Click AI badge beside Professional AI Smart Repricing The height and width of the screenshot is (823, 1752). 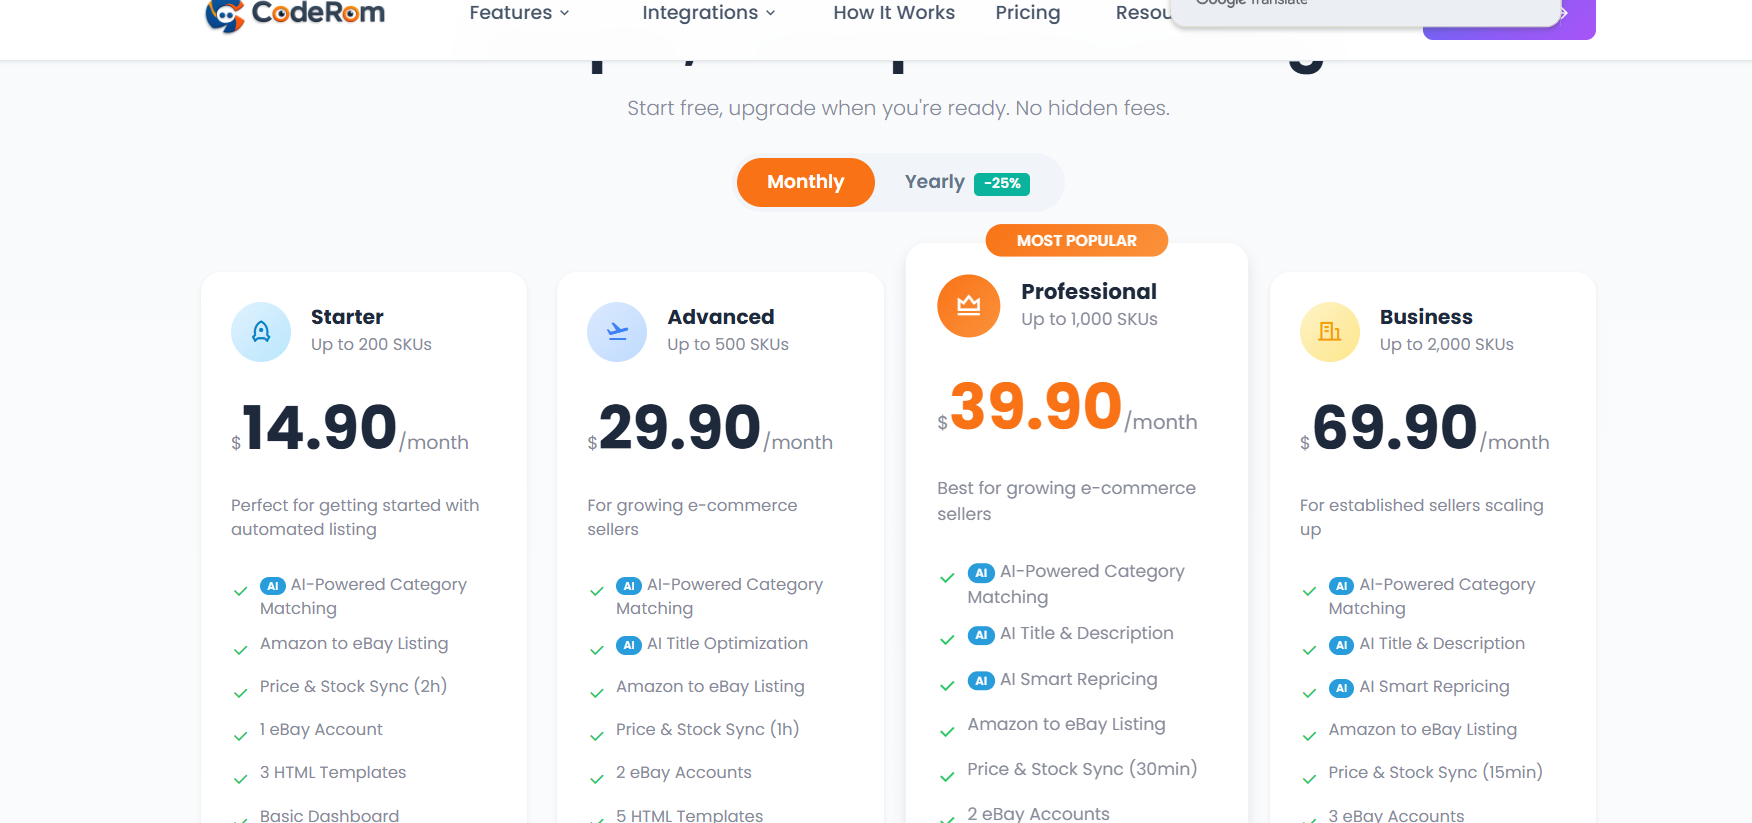(981, 681)
